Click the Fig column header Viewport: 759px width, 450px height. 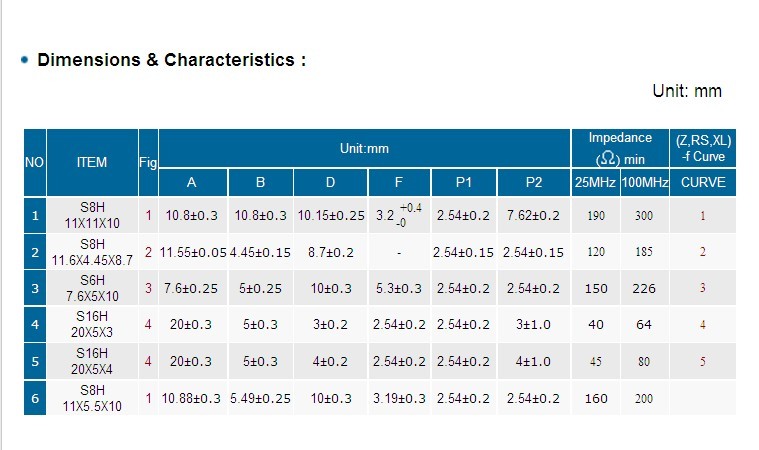coord(148,163)
